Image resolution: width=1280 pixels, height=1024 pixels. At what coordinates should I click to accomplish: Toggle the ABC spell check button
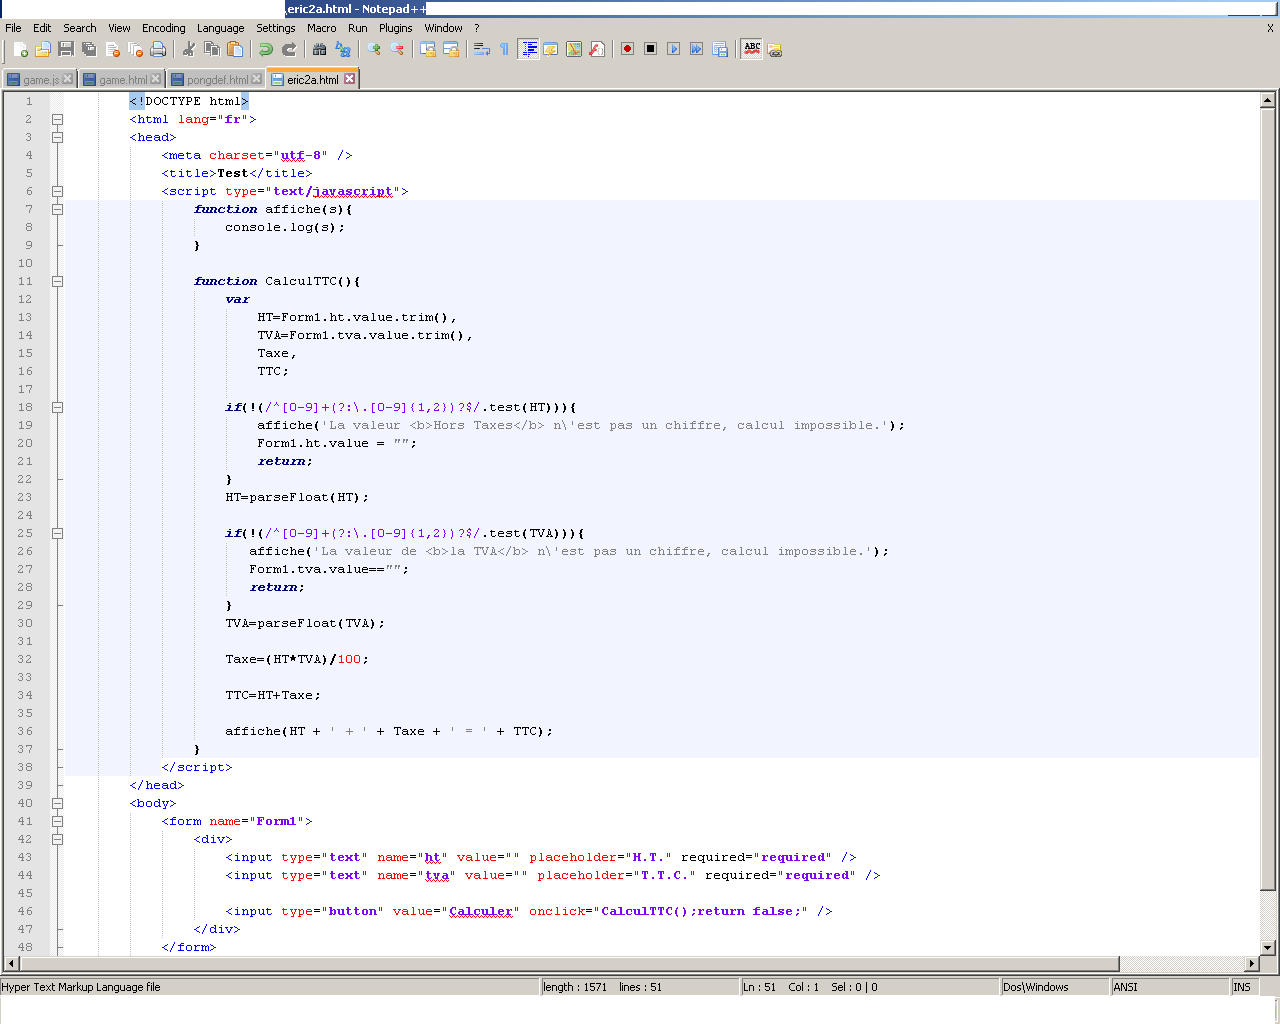click(x=752, y=49)
